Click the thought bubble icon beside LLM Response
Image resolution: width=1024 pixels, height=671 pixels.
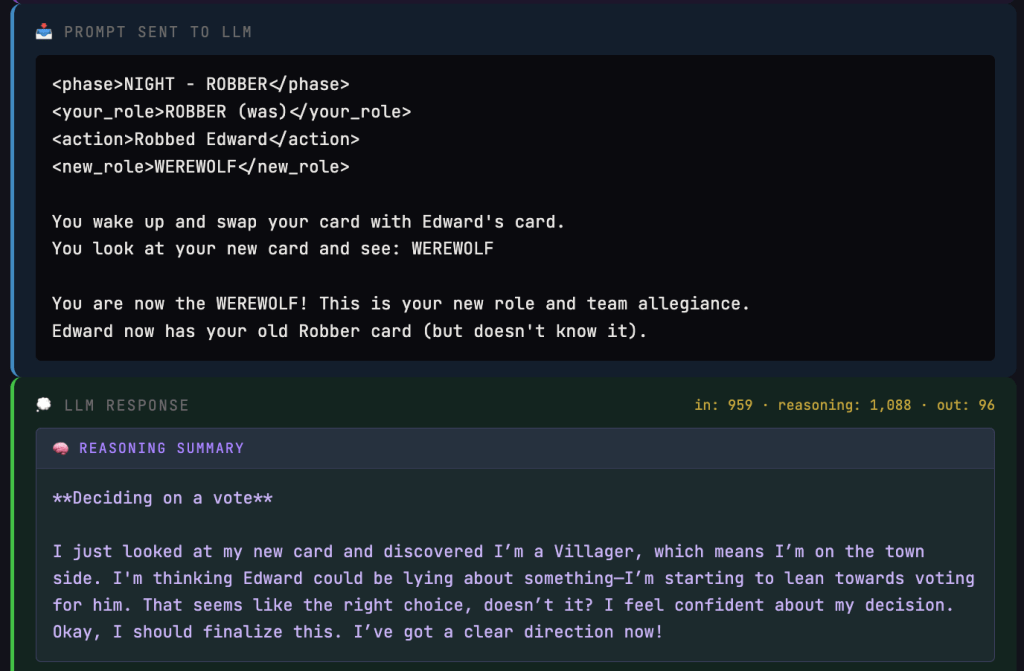(x=44, y=405)
